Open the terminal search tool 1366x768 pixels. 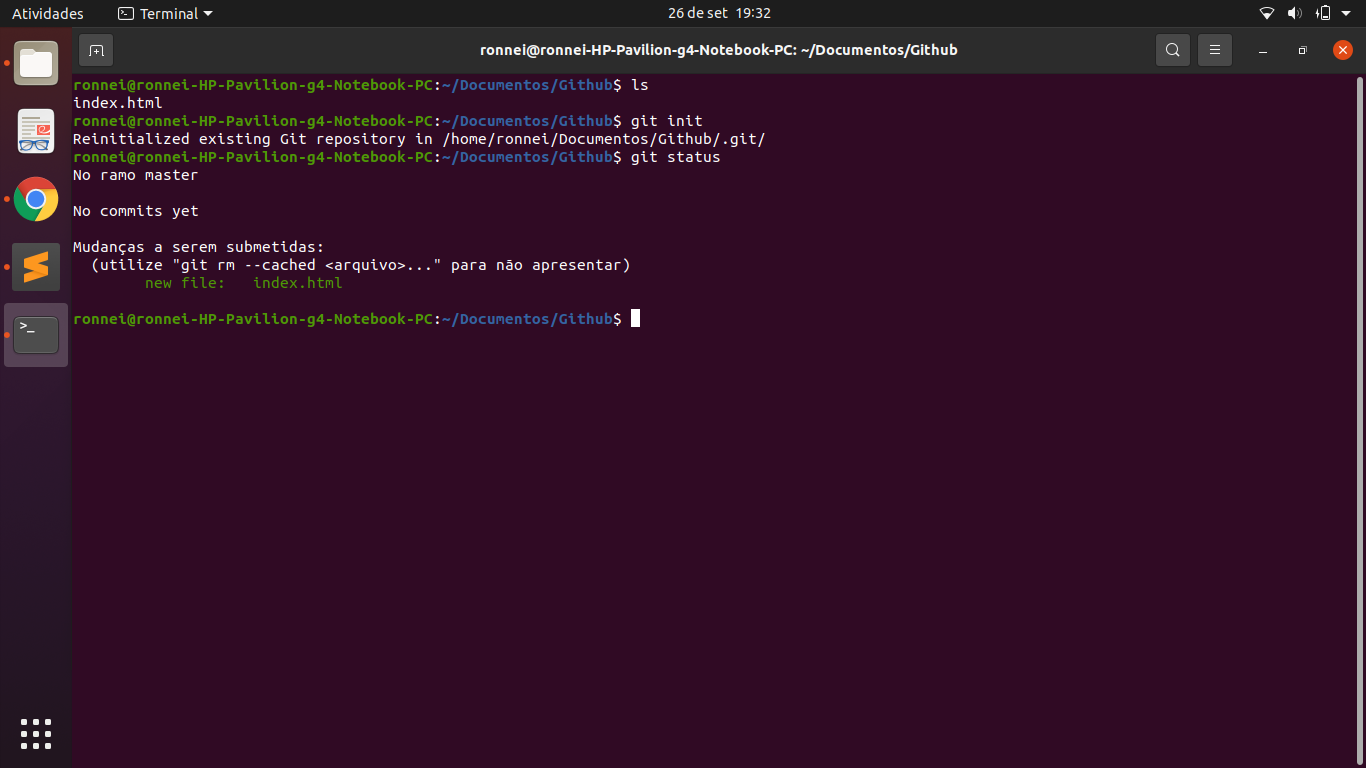coord(1173,50)
